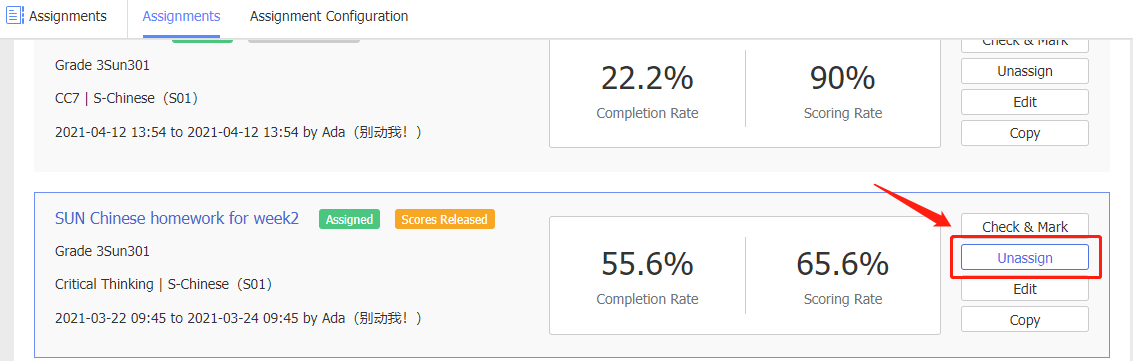Copy the CC7 S-Chinese assignment
Image resolution: width=1133 pixels, height=361 pixels.
pyautogui.click(x=1025, y=133)
